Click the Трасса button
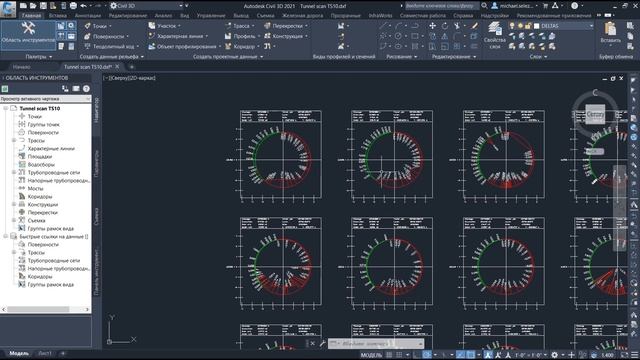 click(240, 26)
